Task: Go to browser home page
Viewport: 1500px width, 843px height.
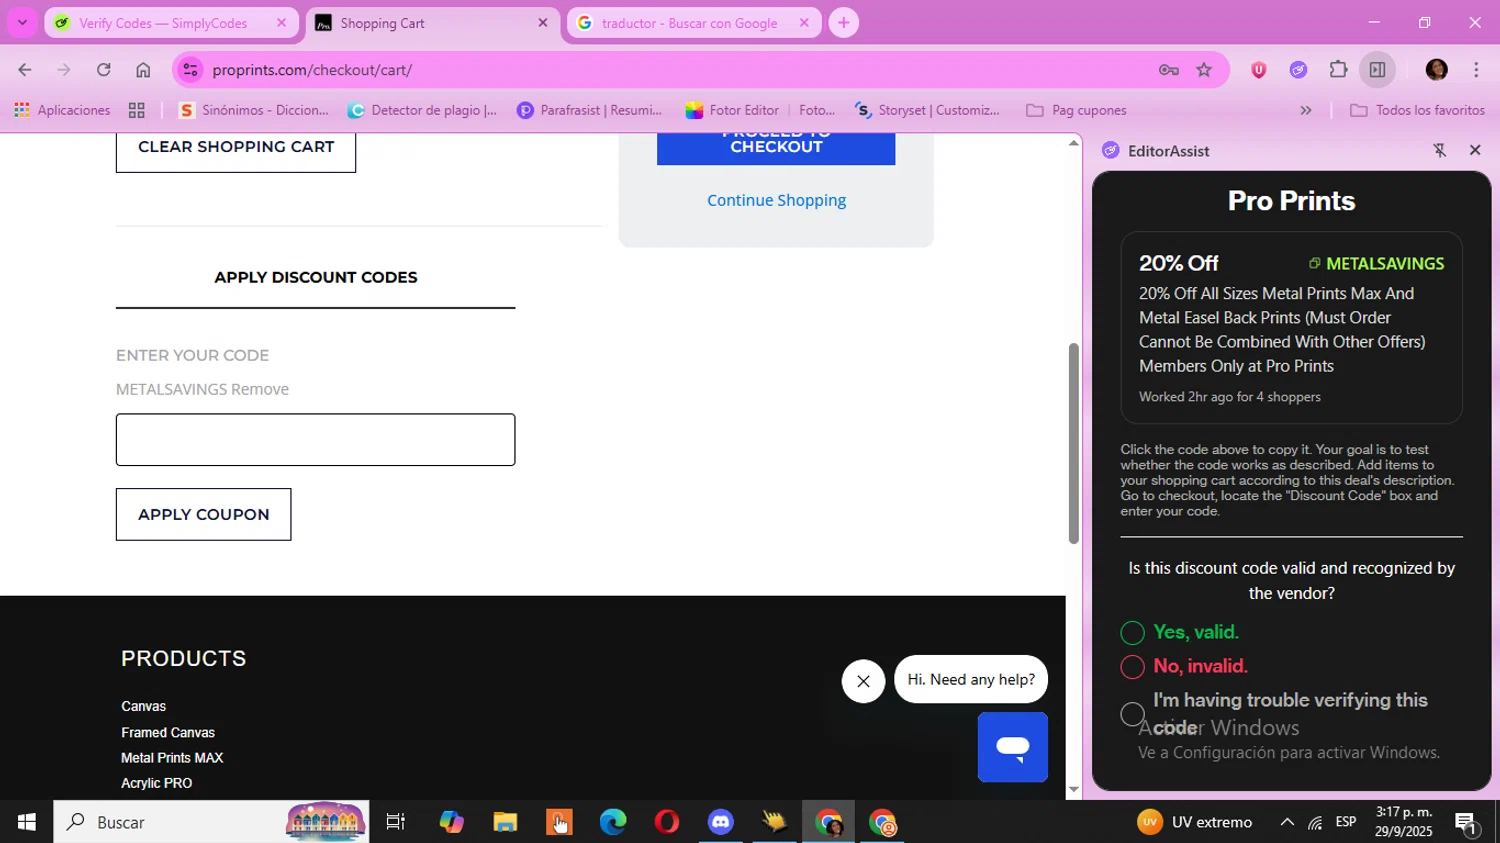Action: coord(143,70)
